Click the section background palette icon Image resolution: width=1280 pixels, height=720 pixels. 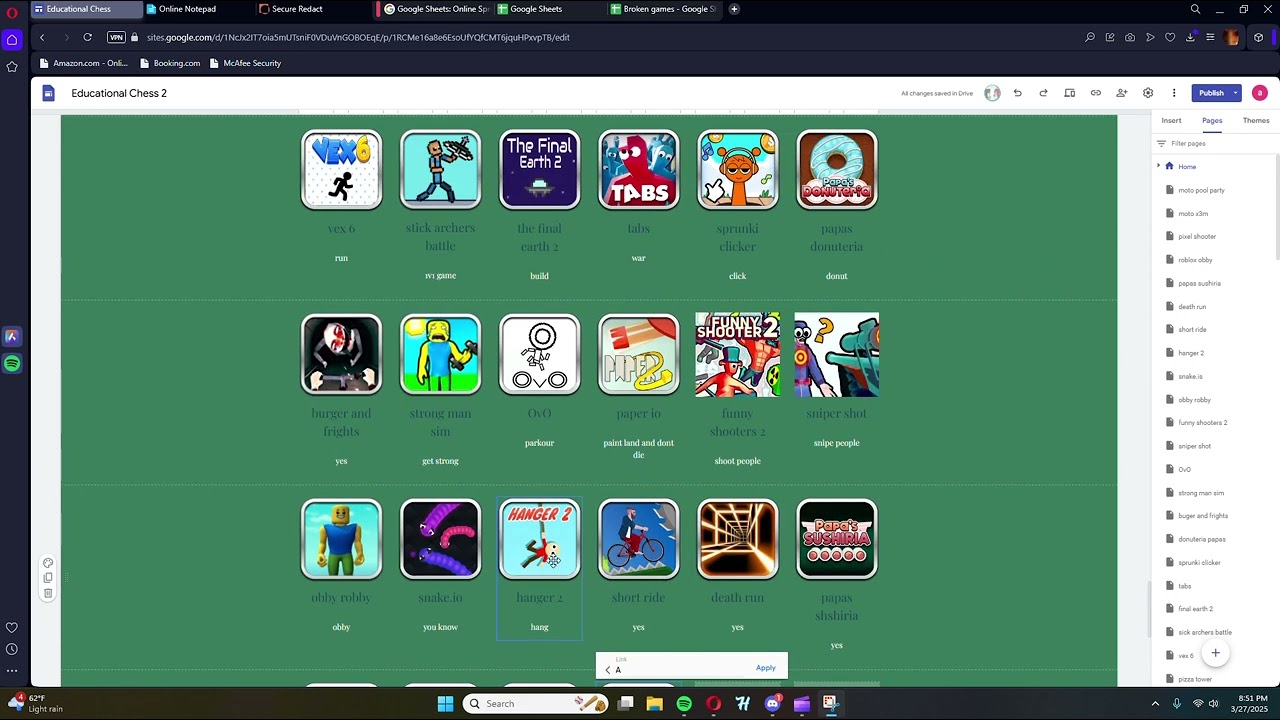(x=48, y=563)
